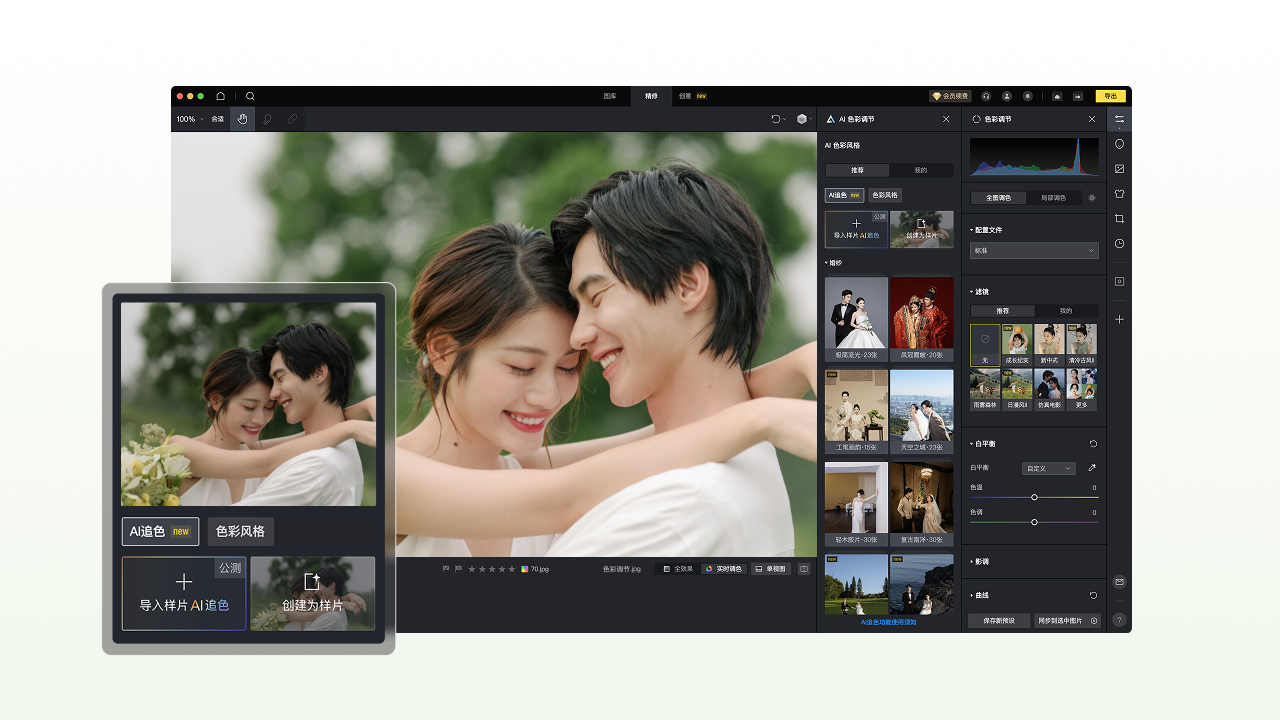1280x720 pixels.
Task: Open the 白平衡 custom preset dropdown
Action: pos(1048,467)
